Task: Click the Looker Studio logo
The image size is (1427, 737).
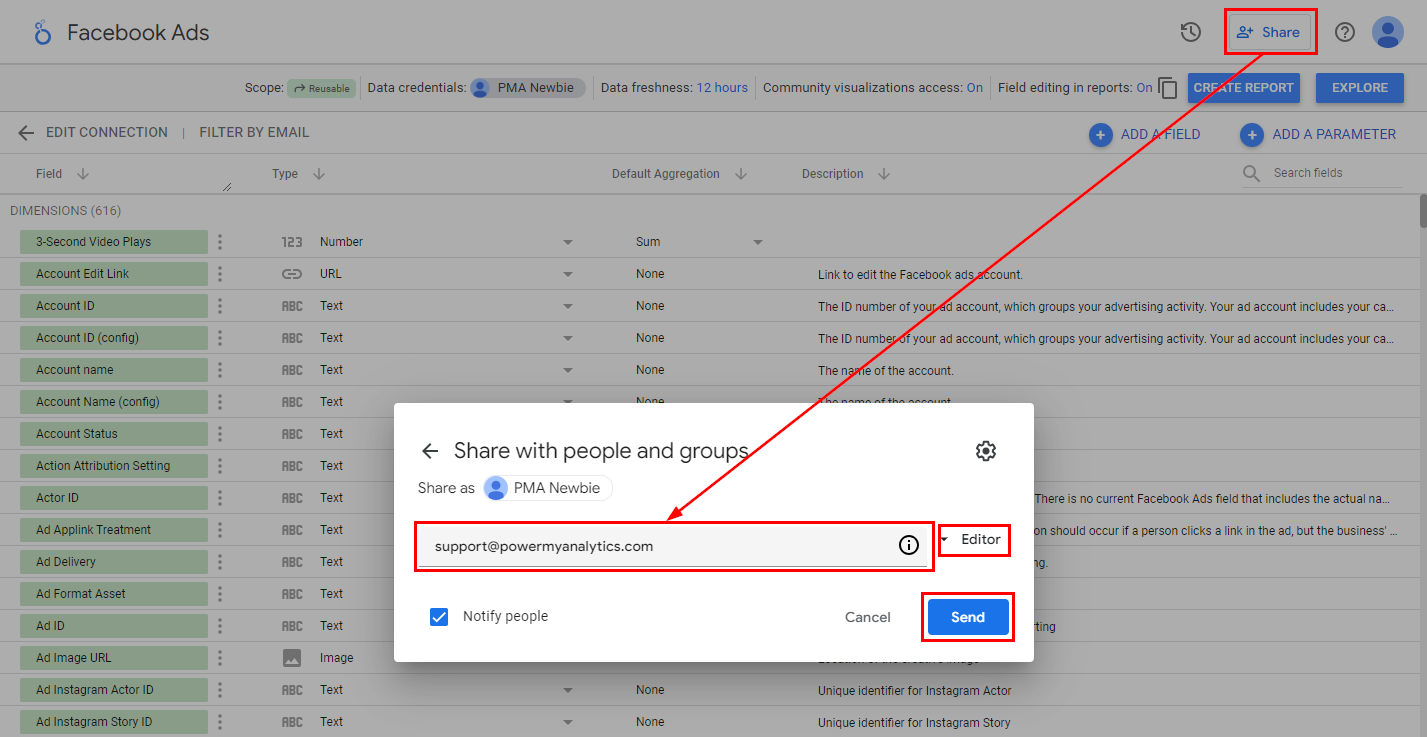Action: click(x=42, y=32)
